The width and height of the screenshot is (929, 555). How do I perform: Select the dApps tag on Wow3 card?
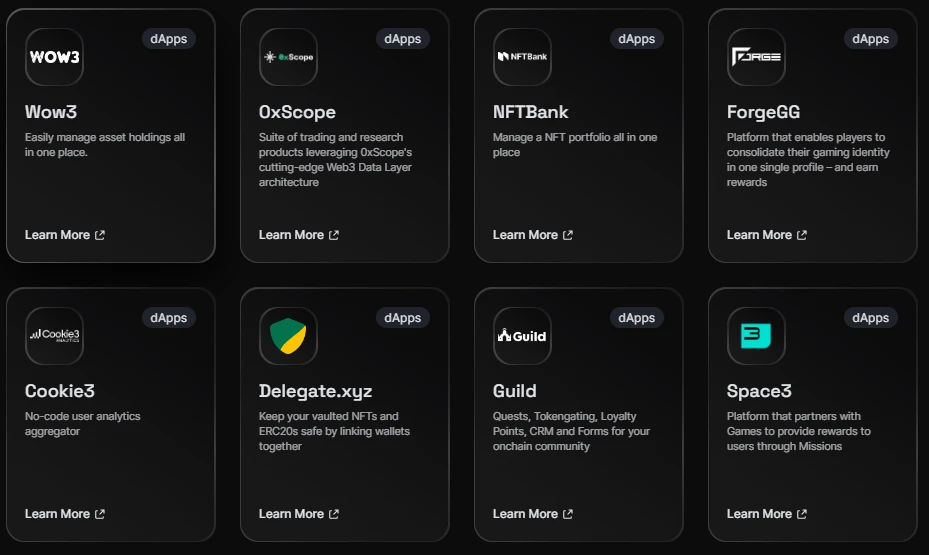point(168,39)
